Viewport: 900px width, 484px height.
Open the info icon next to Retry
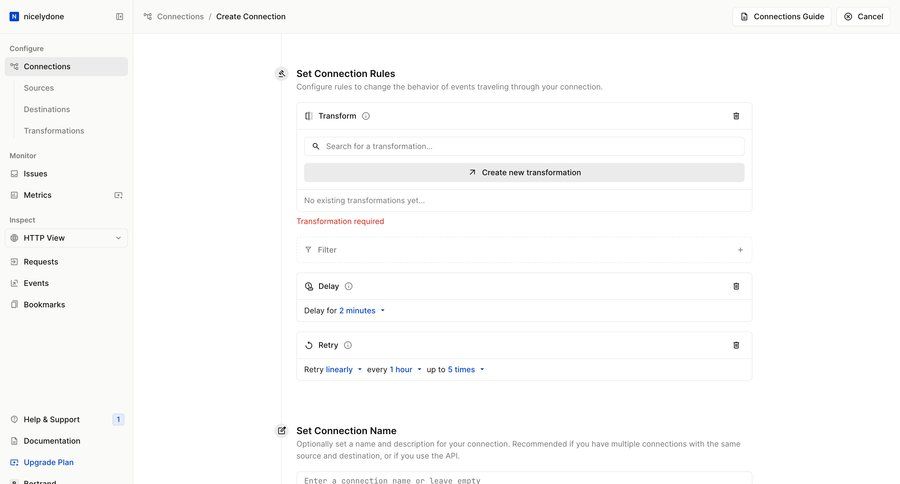[348, 346]
